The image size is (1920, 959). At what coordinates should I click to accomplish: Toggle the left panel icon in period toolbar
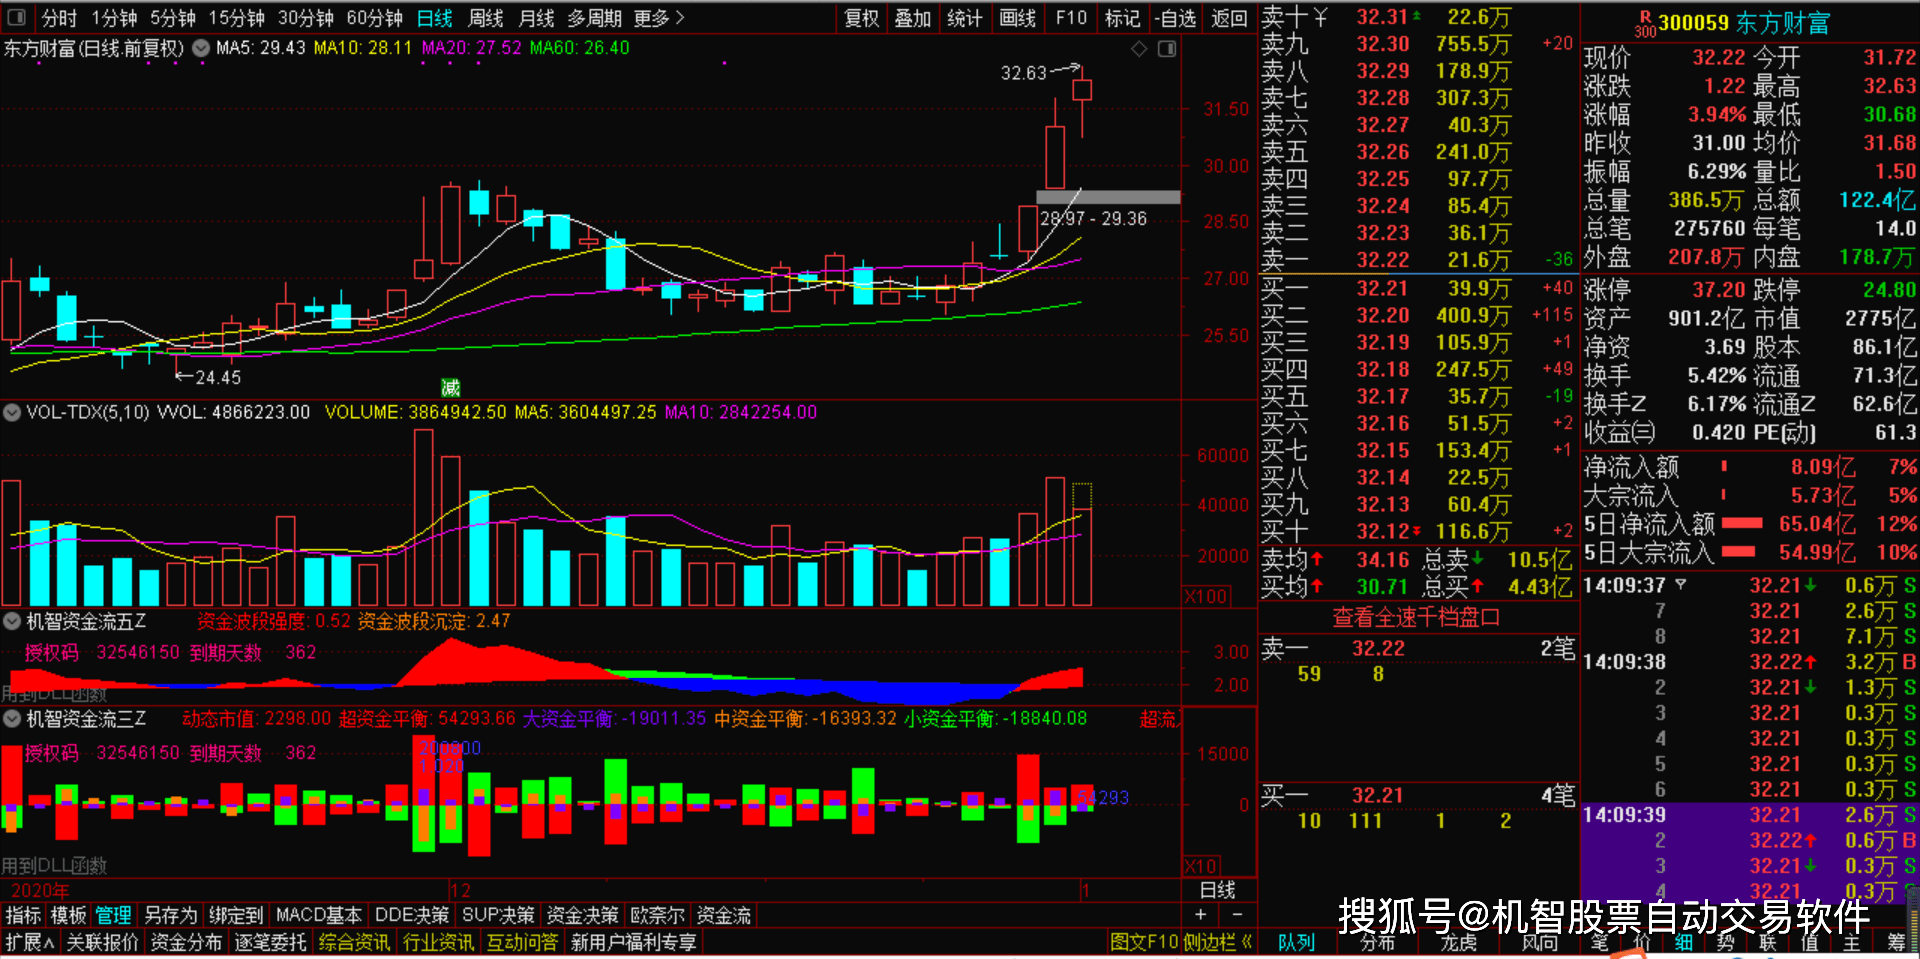[16, 17]
